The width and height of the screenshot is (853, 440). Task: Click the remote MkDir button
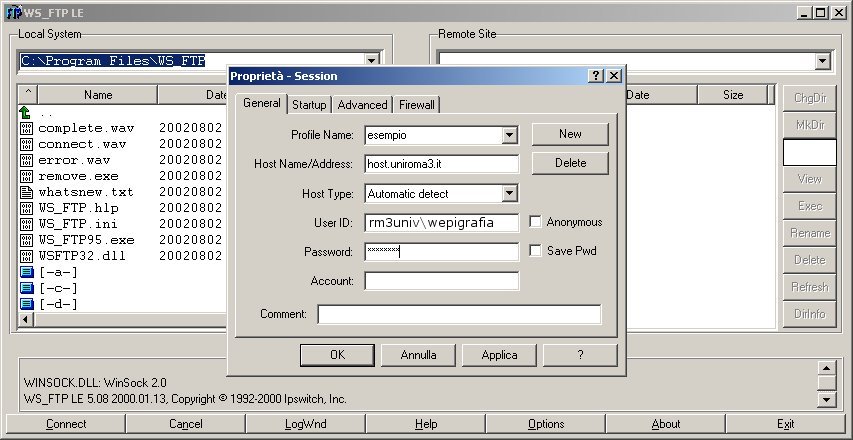click(809, 125)
